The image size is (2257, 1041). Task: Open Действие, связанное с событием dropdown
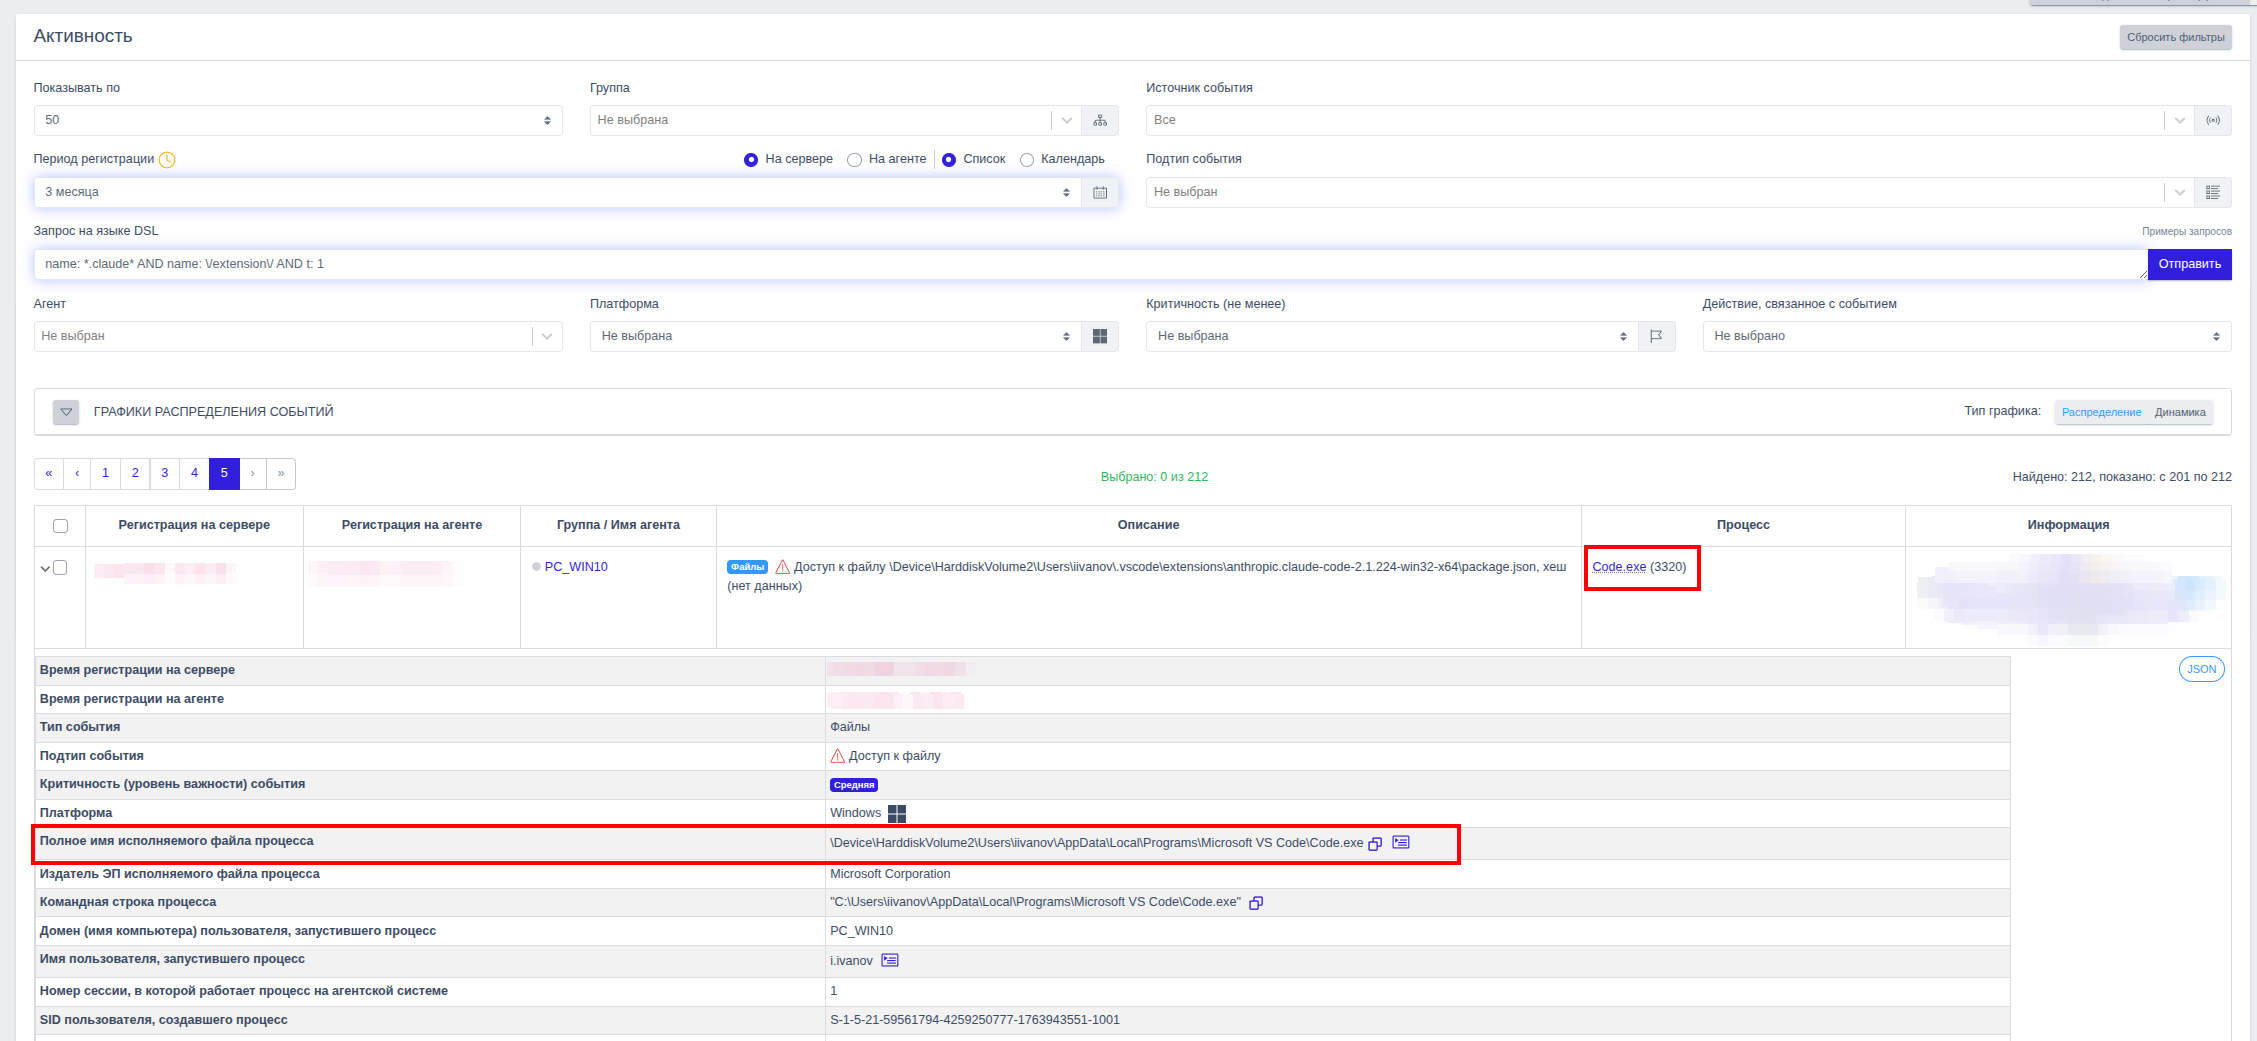1966,336
